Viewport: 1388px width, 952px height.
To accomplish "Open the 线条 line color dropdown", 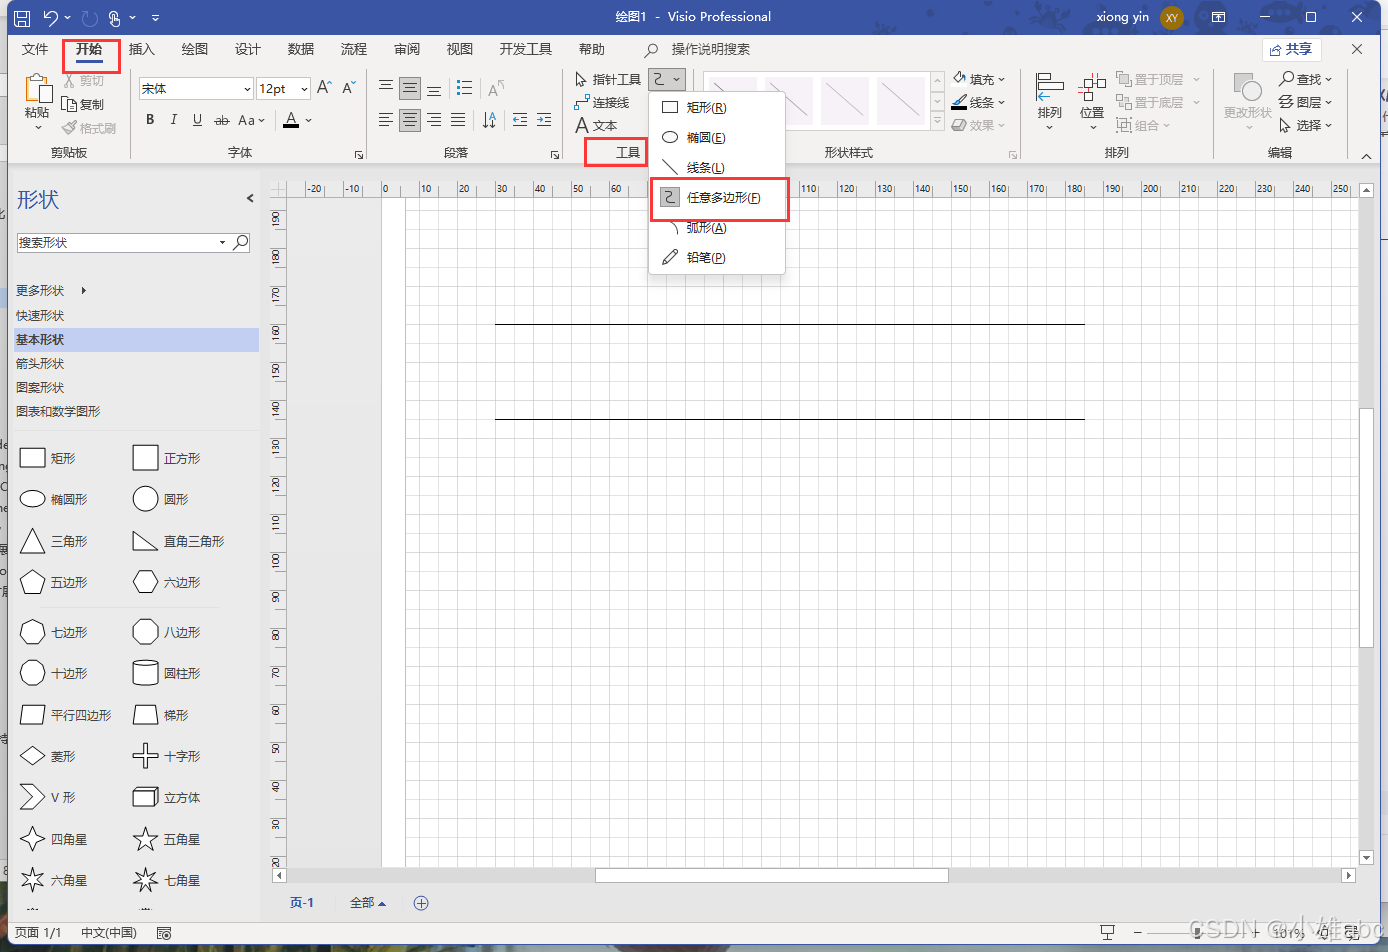I will tap(979, 102).
